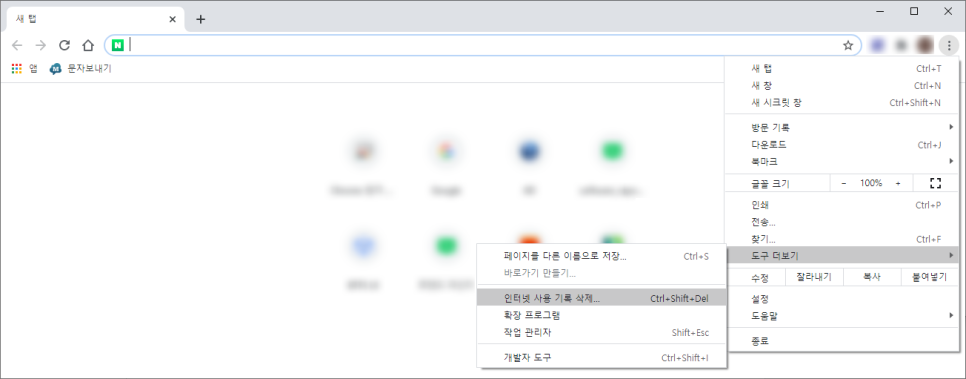Open 설정 from the menu

(x=842, y=299)
